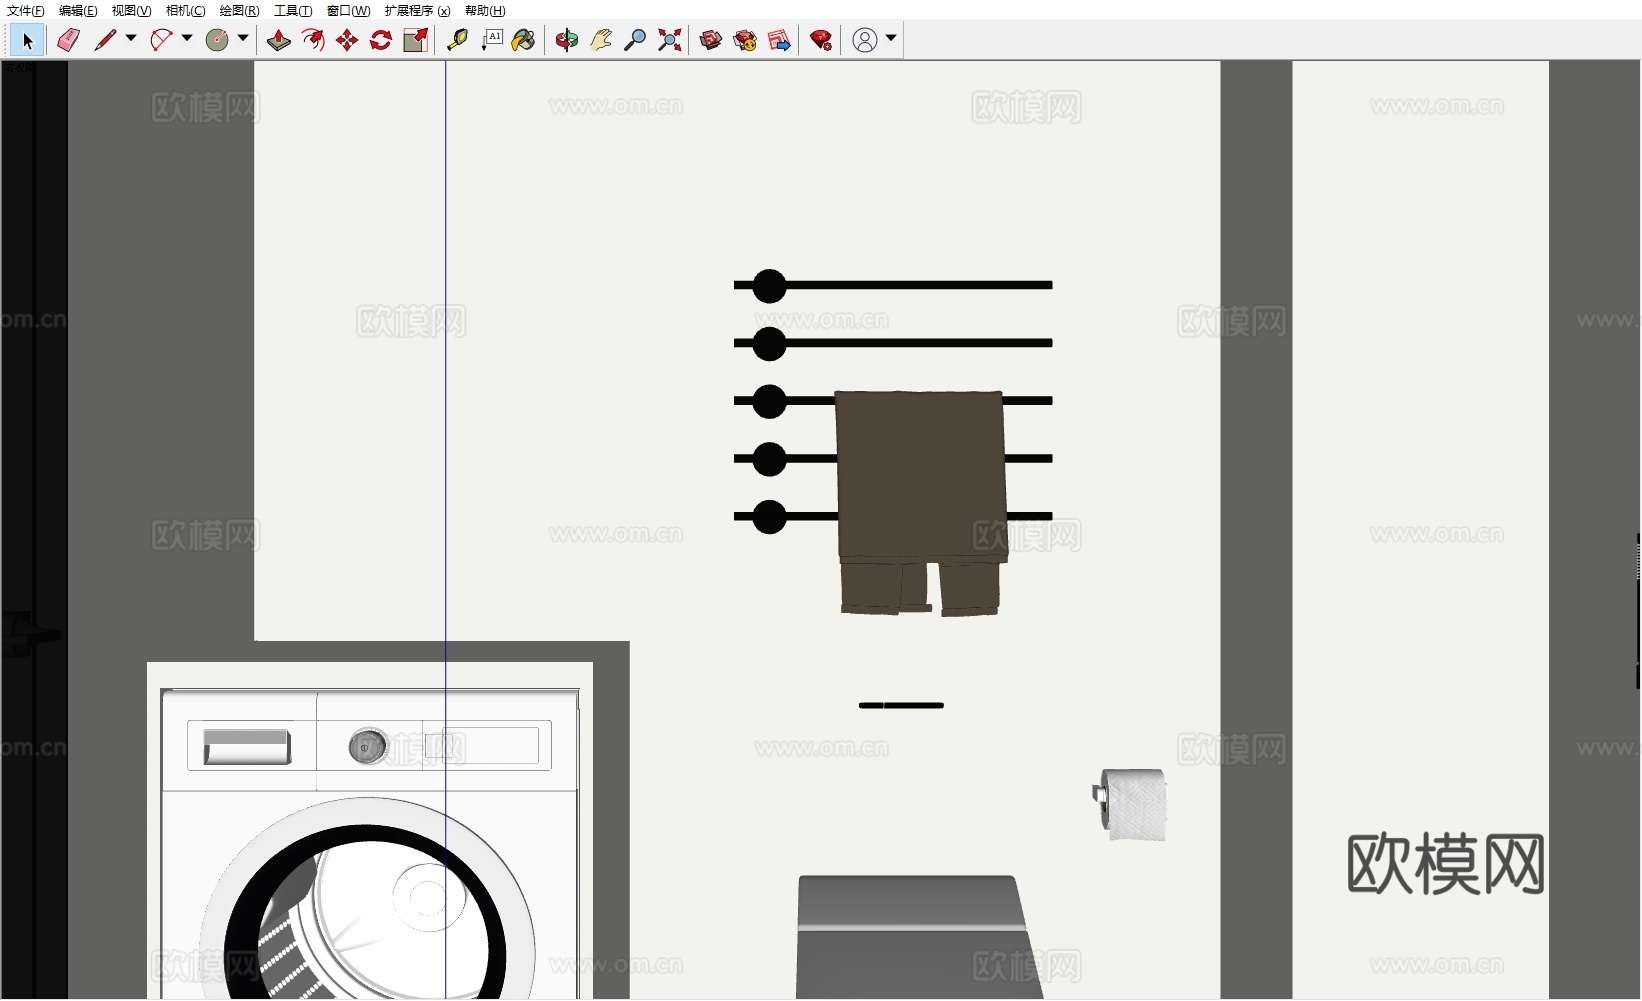This screenshot has height=1001, width=1642.
Task: Open the 编辑(E) menu
Action: point(78,11)
